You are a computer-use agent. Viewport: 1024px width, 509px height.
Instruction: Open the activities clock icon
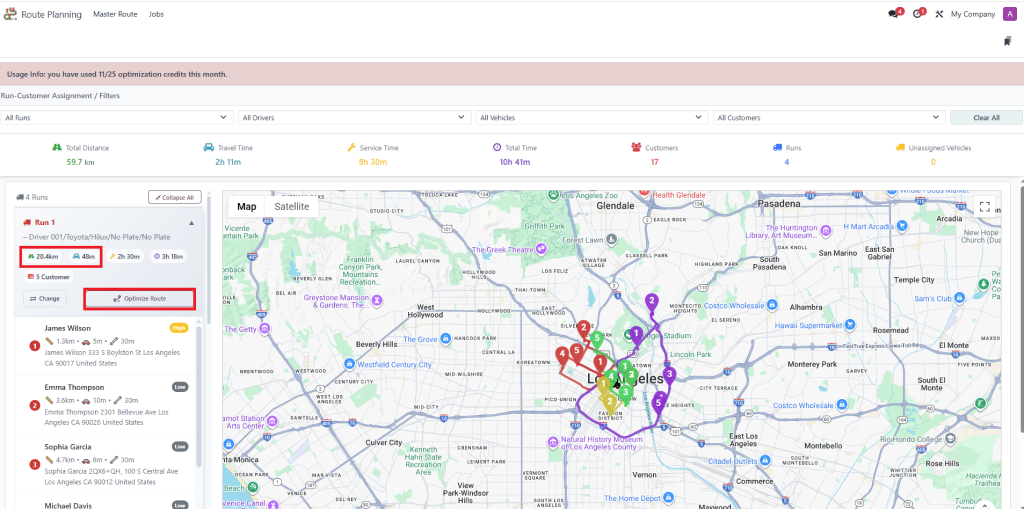(917, 14)
